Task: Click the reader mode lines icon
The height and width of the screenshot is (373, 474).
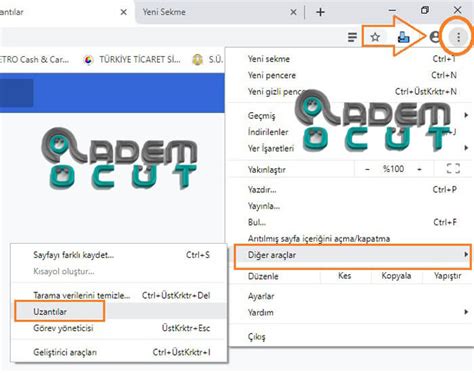Action: coord(352,37)
